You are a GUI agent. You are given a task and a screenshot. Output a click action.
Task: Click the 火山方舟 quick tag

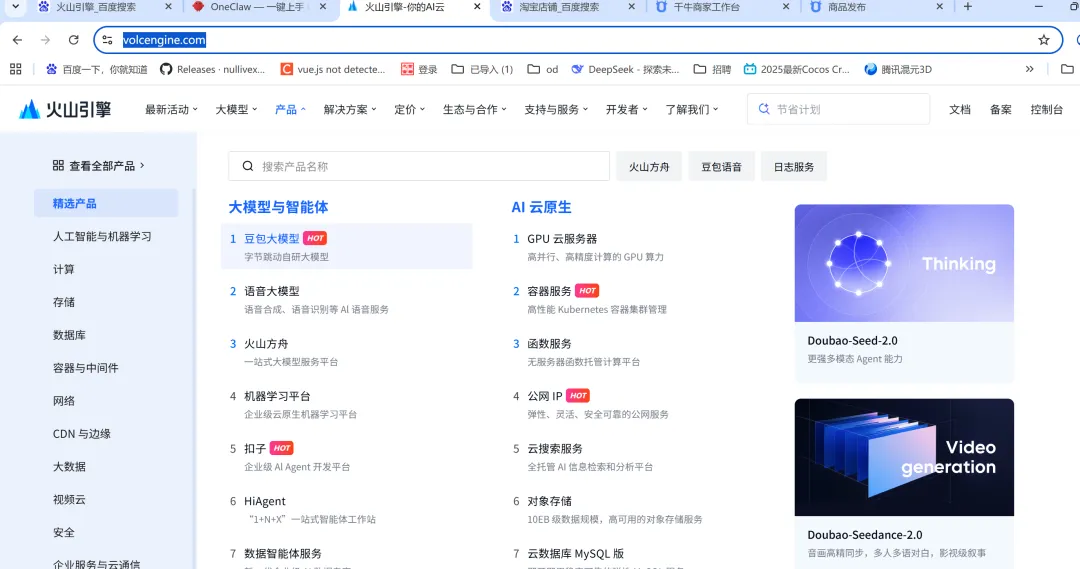tap(649, 167)
